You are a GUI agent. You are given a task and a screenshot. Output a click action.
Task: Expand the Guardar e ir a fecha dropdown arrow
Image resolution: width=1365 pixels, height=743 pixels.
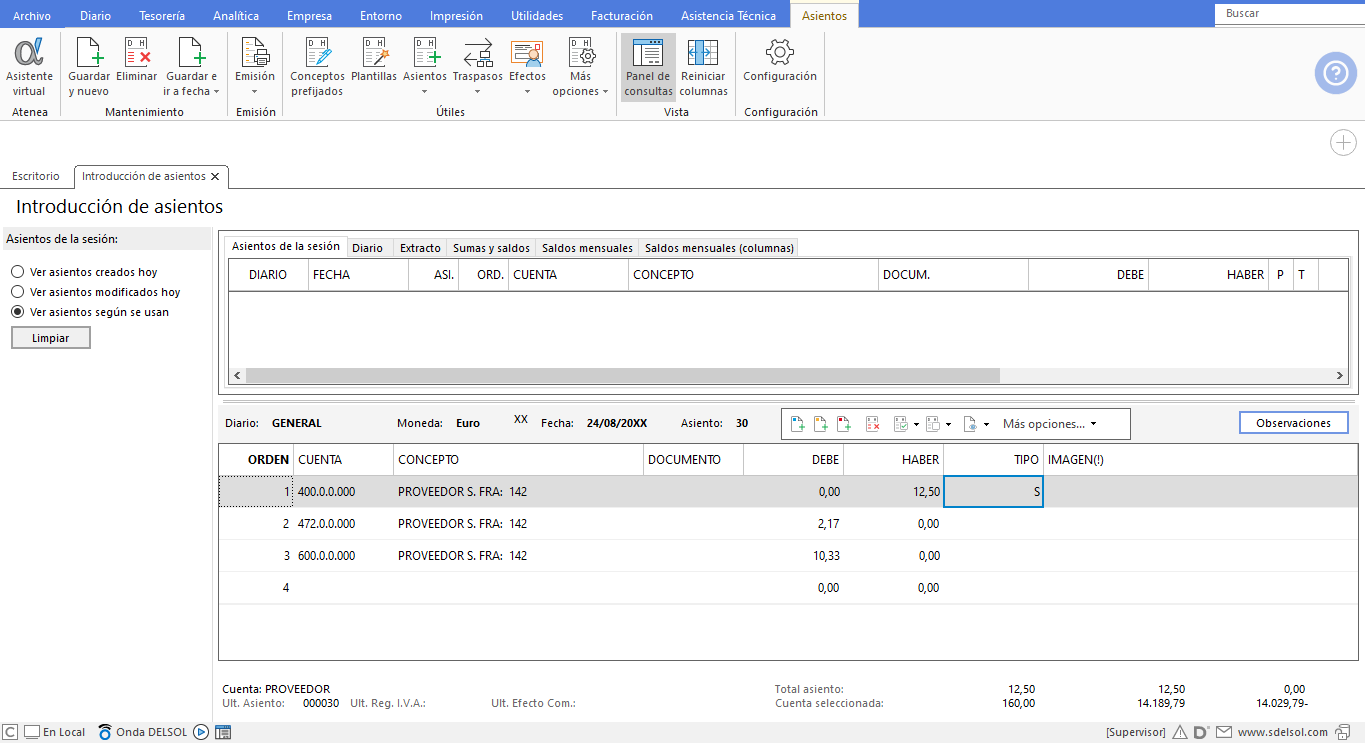217,92
